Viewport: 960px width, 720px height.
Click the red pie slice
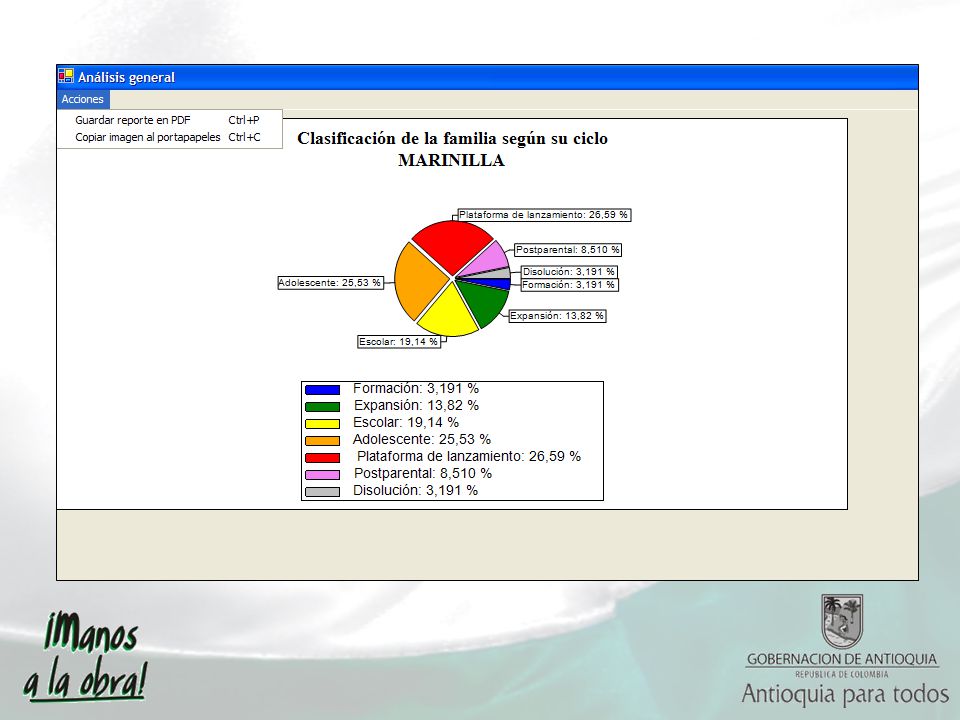[450, 245]
